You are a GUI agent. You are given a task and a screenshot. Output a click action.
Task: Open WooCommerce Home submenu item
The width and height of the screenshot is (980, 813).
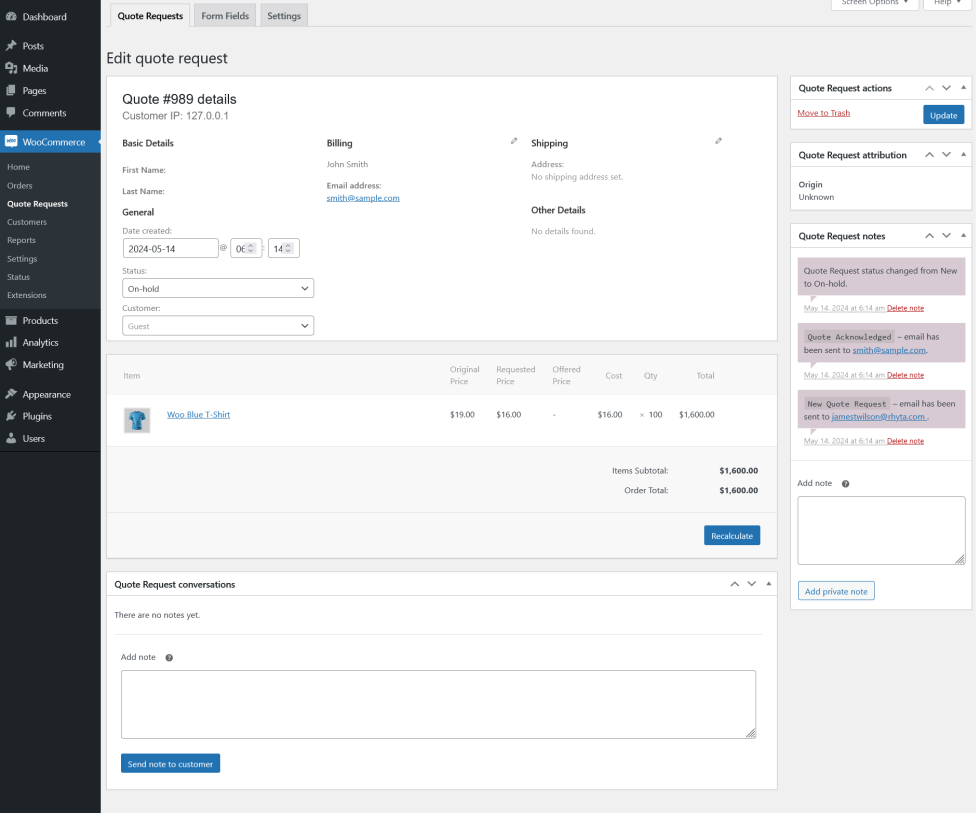18,167
